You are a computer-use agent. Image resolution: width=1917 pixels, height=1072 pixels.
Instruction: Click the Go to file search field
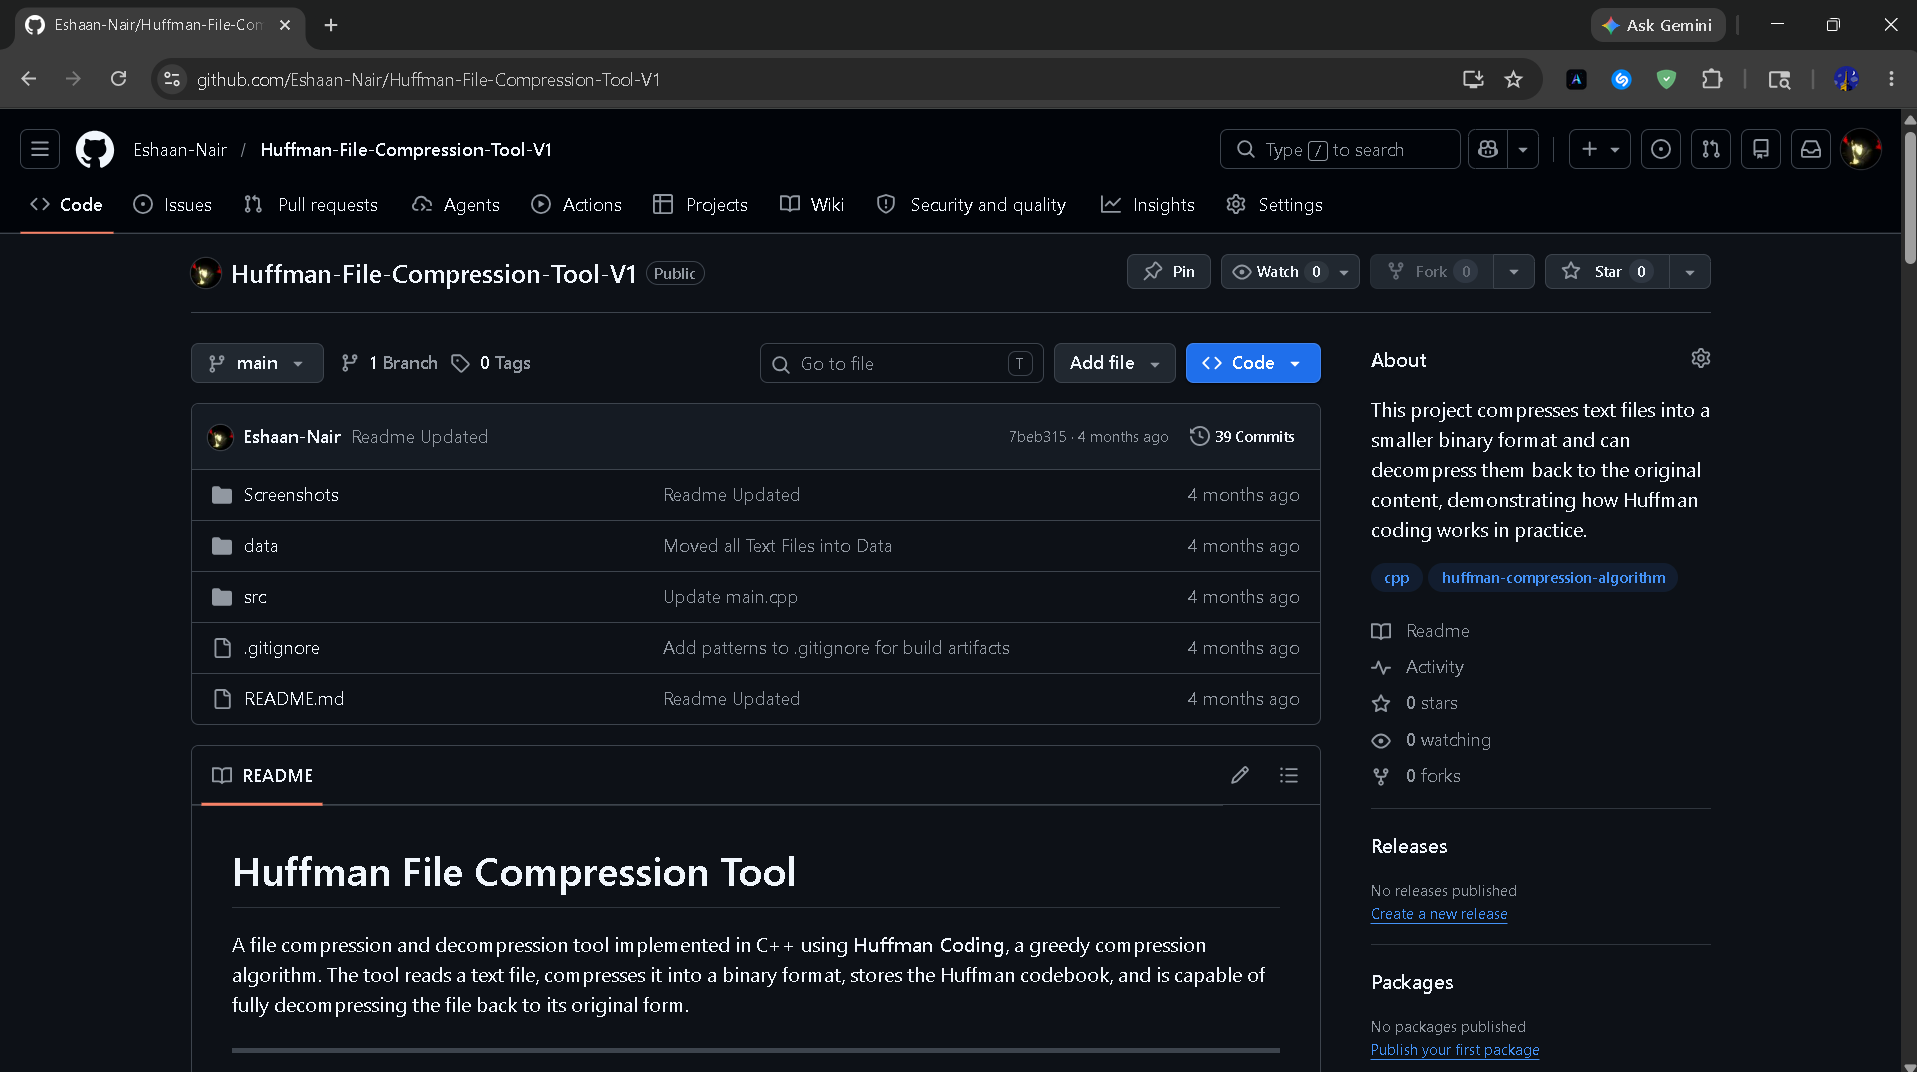coord(902,363)
